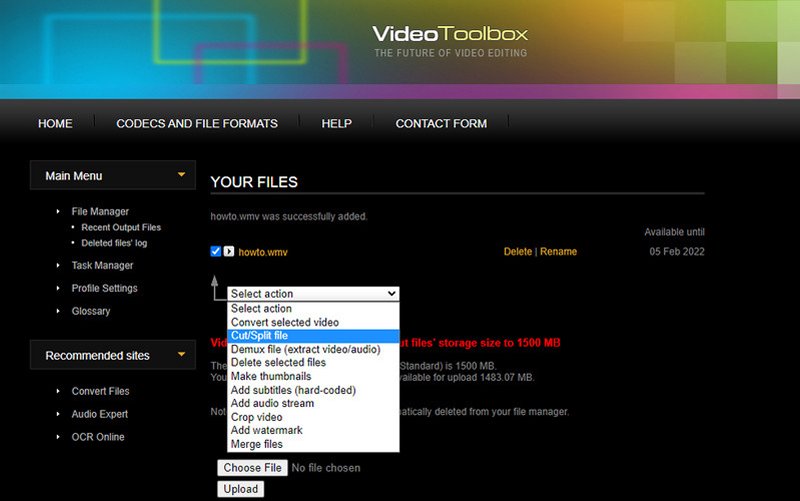Select Merge files option
The height and width of the screenshot is (501, 800).
coord(257,444)
